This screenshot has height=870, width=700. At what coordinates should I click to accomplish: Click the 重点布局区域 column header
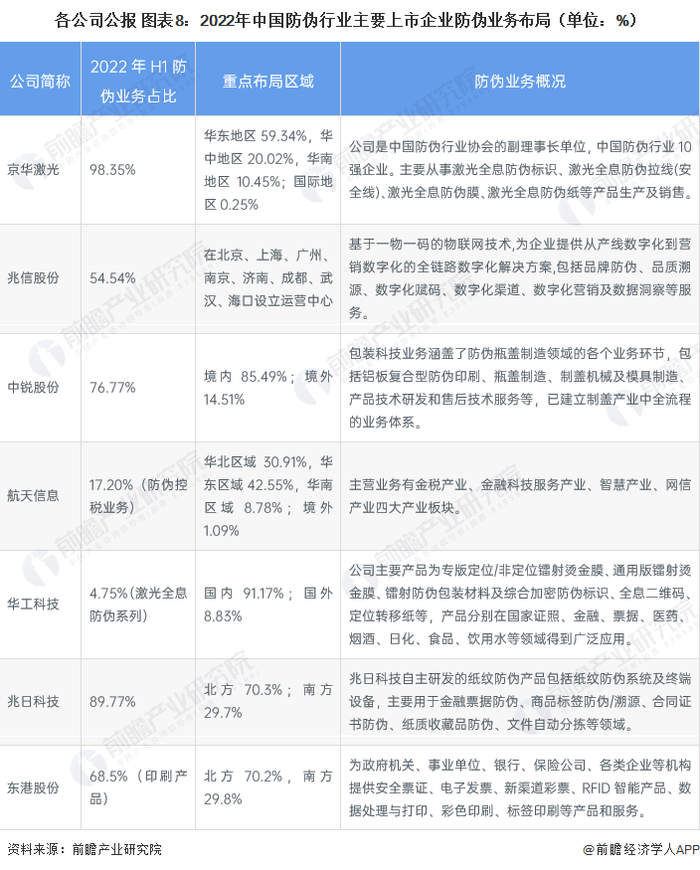268,81
